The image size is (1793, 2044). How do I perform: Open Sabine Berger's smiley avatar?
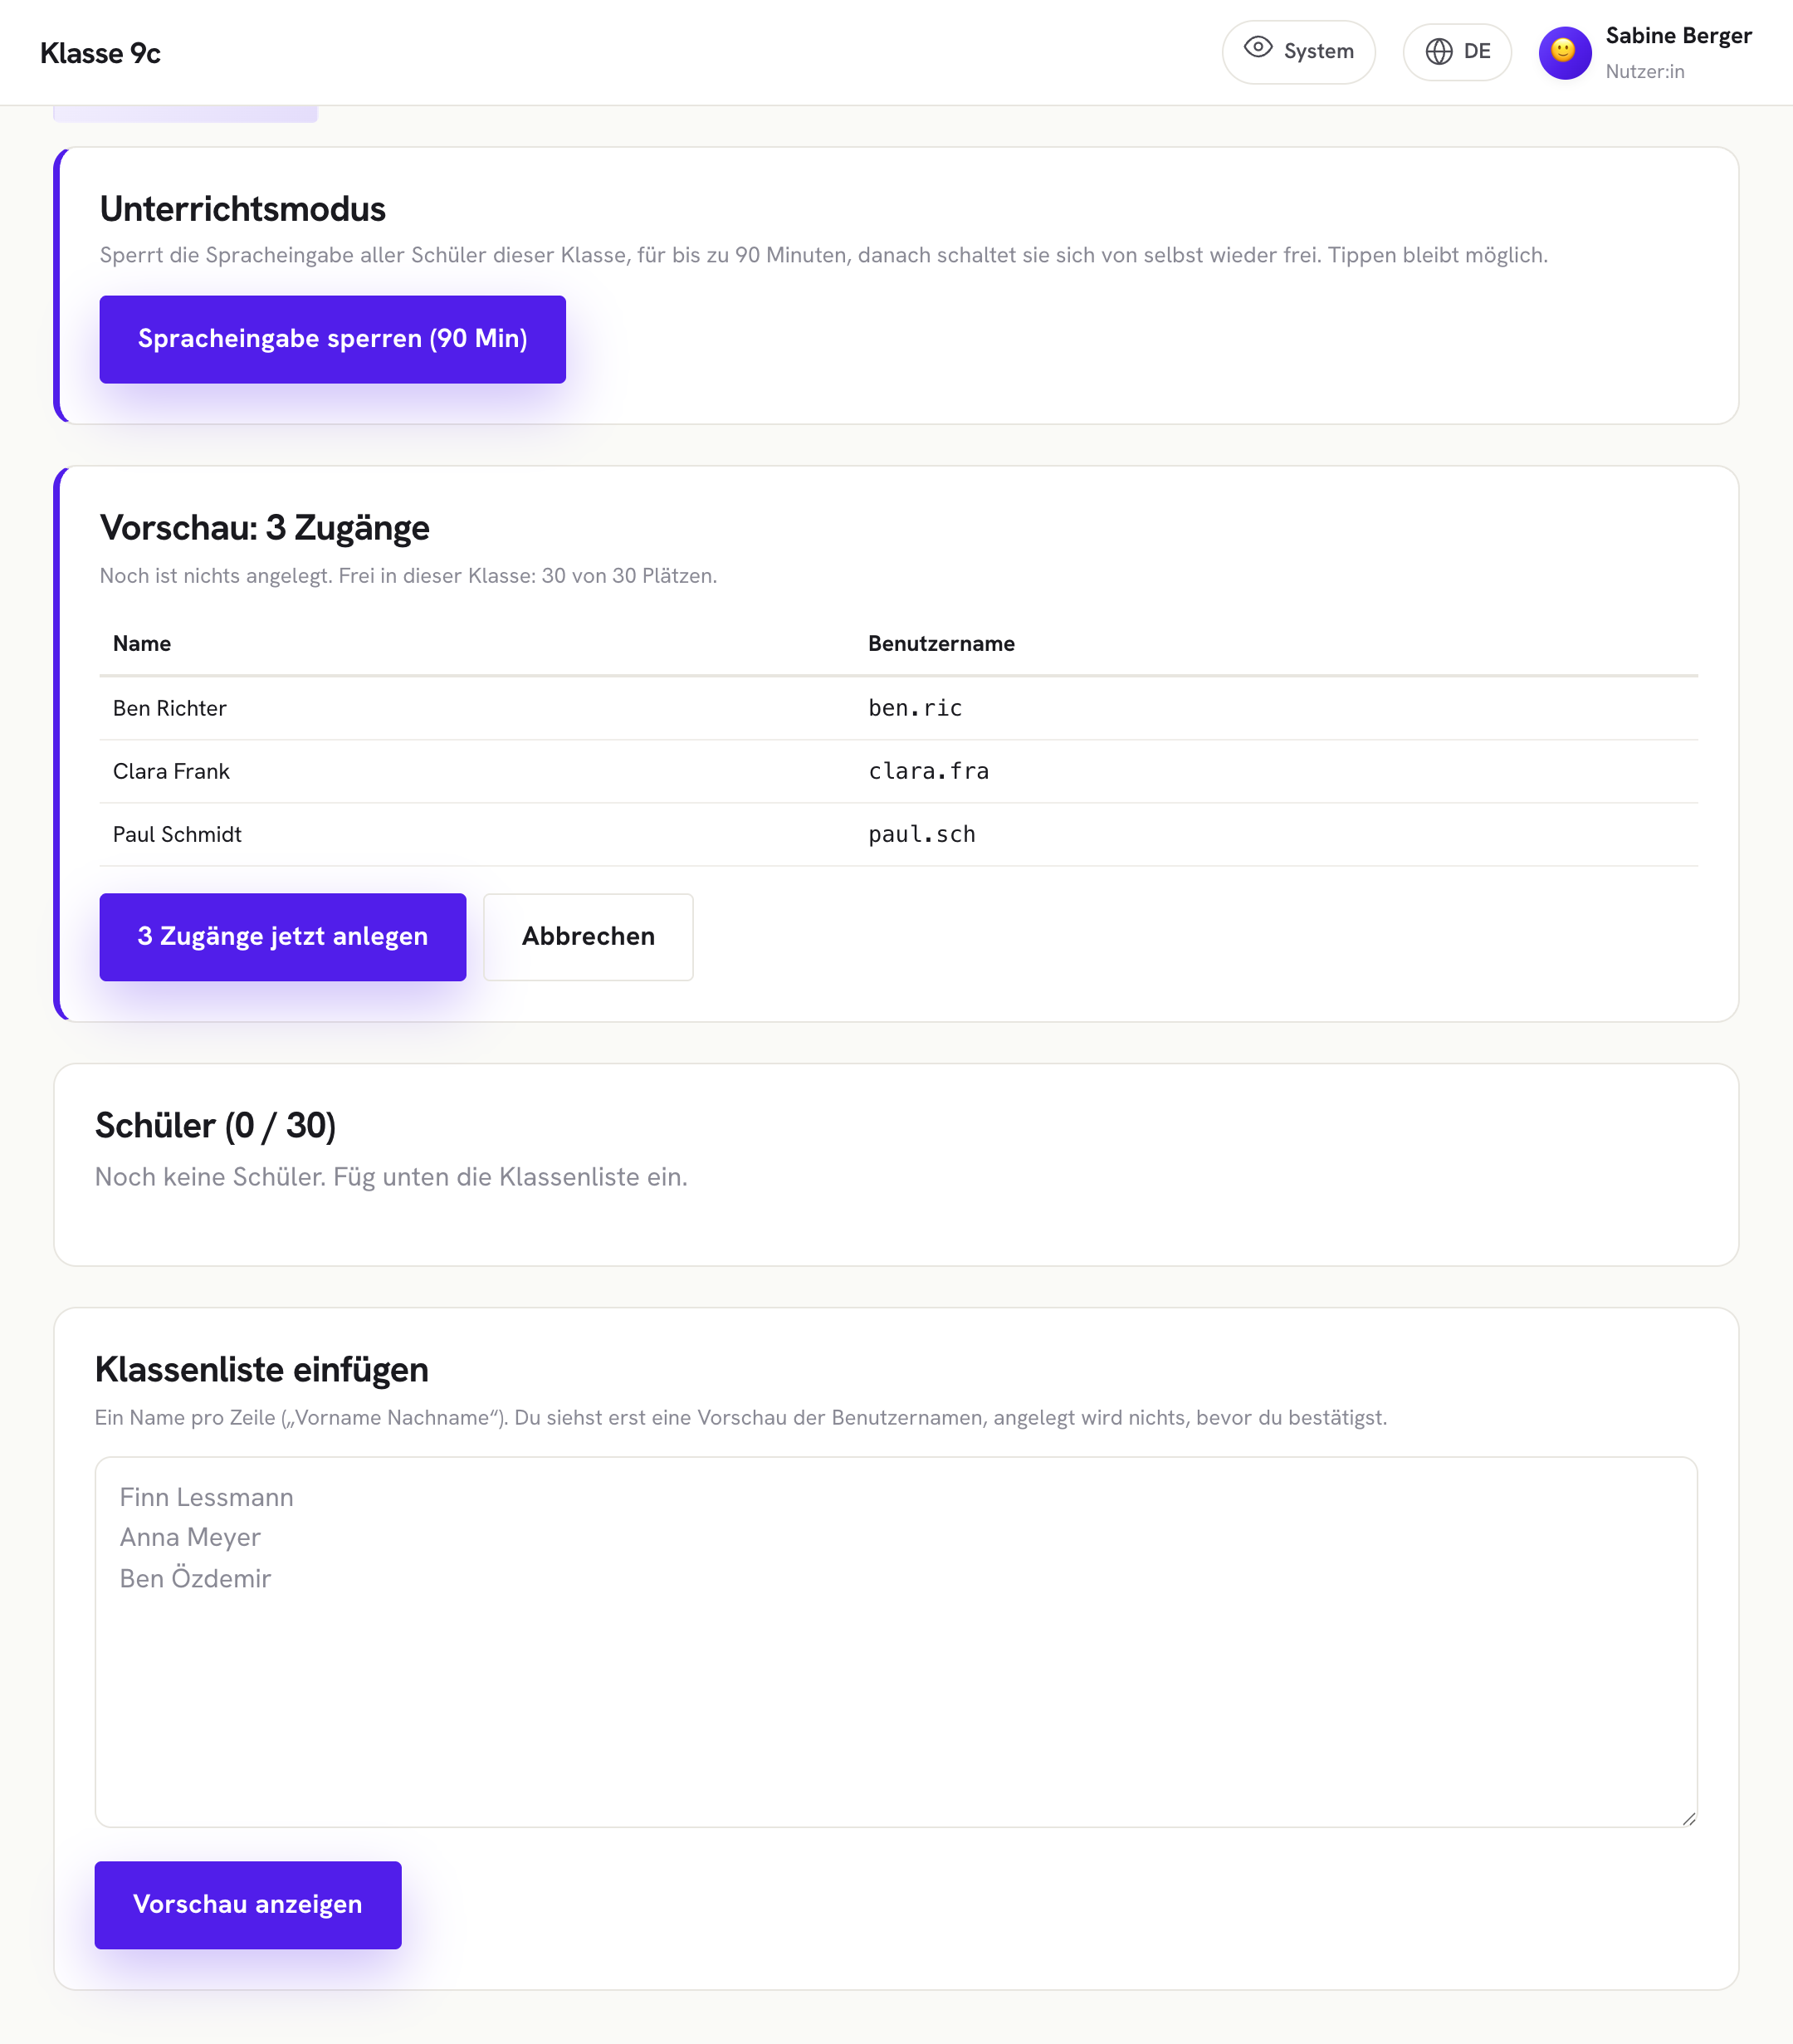1564,52
